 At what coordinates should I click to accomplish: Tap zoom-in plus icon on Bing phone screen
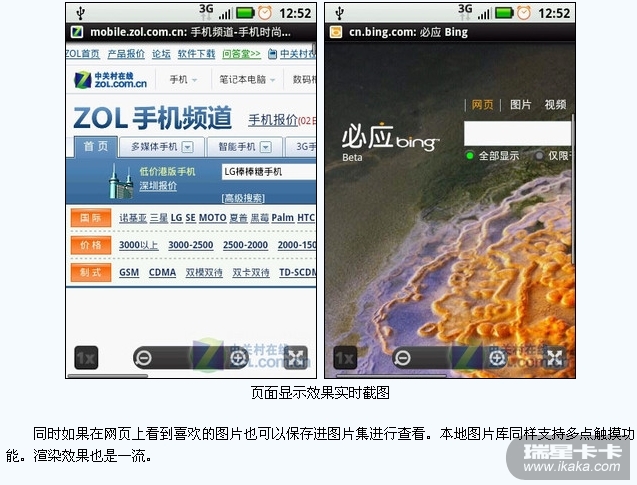click(x=497, y=358)
